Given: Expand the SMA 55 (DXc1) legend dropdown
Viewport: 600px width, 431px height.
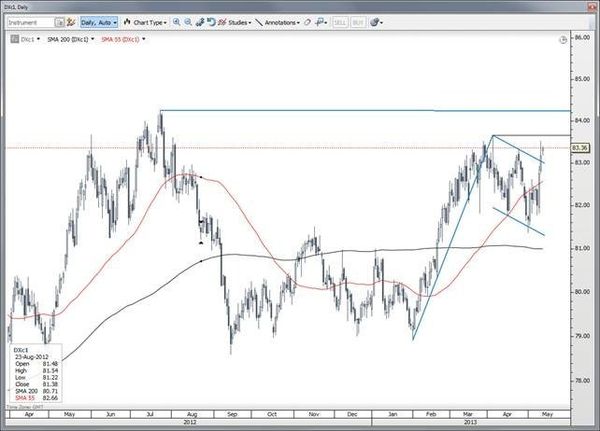Looking at the screenshot, I should (x=143, y=39).
